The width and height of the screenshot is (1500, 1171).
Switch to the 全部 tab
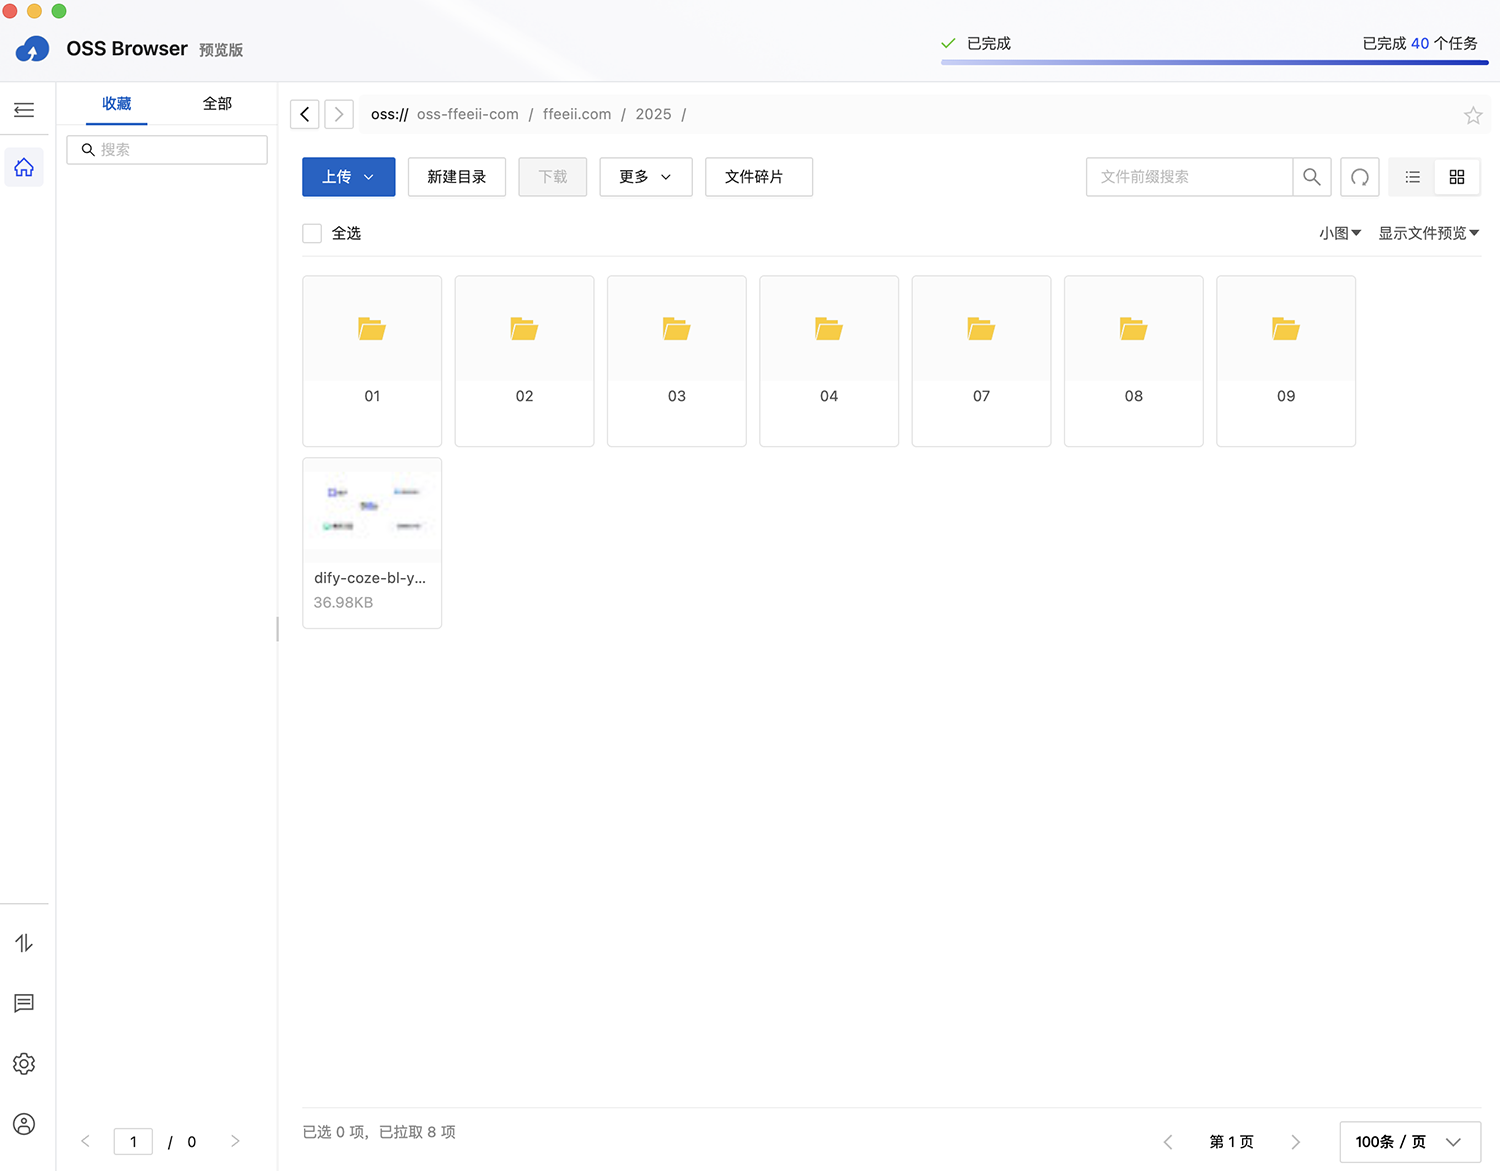pos(216,103)
